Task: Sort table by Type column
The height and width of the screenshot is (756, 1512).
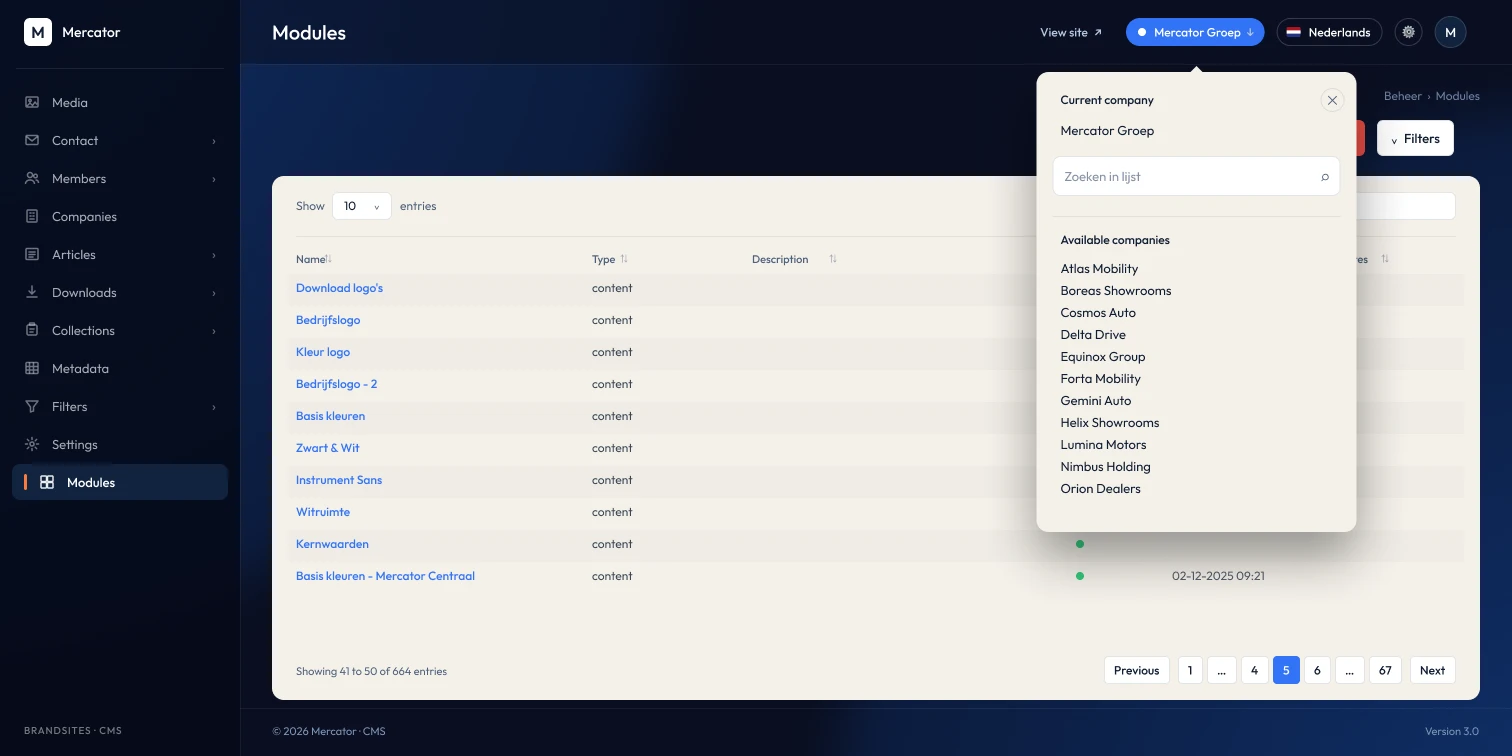Action: pos(610,259)
